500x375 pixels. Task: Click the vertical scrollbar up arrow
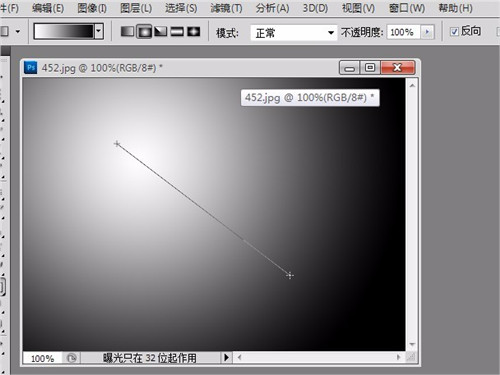(x=412, y=86)
